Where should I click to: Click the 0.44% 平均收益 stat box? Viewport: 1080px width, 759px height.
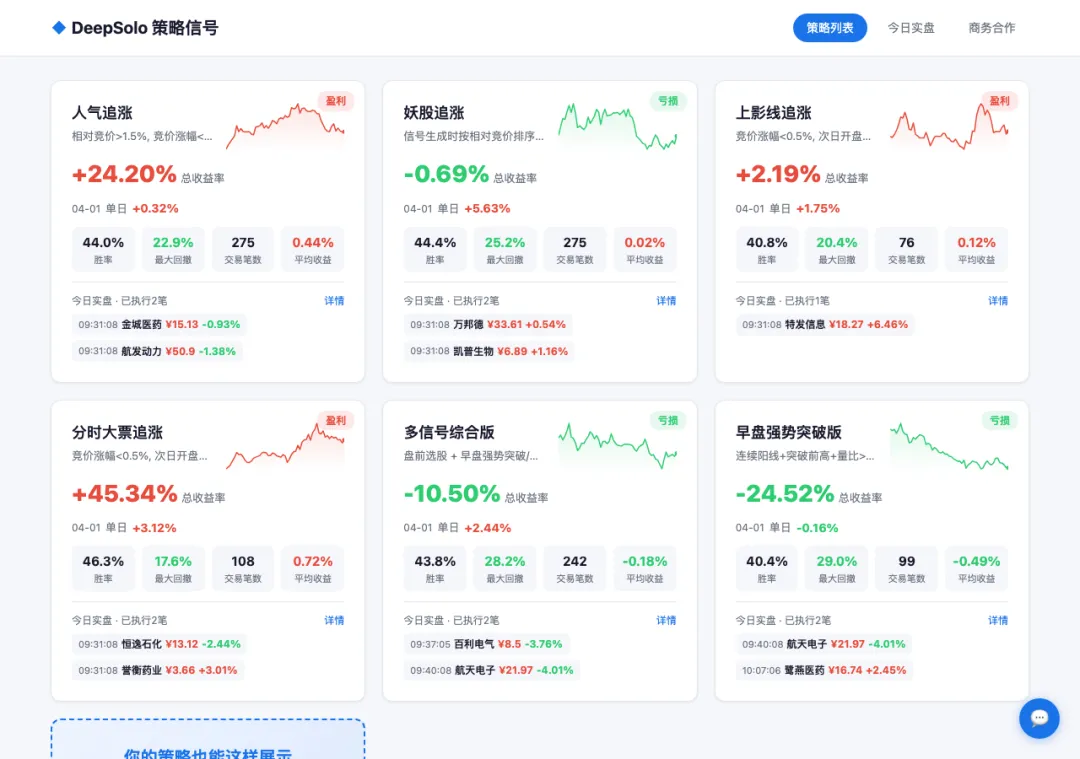[x=313, y=249]
